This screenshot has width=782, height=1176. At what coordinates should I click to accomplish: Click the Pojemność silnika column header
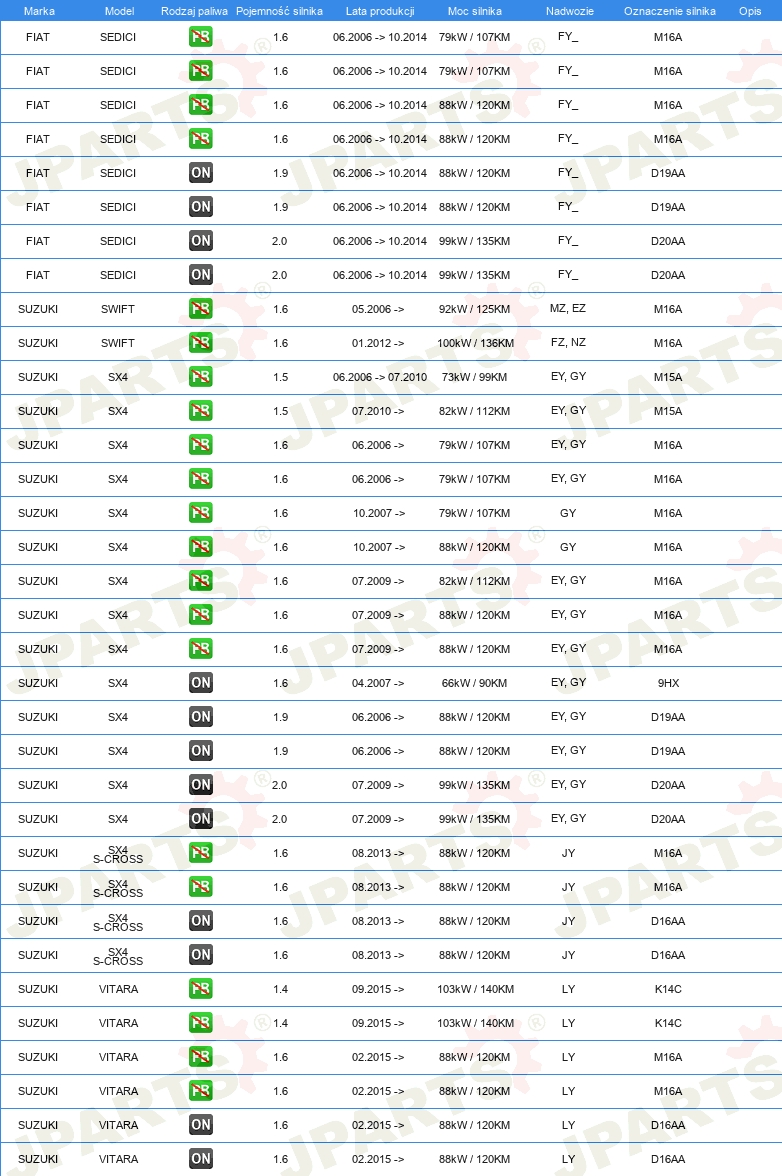click(279, 11)
